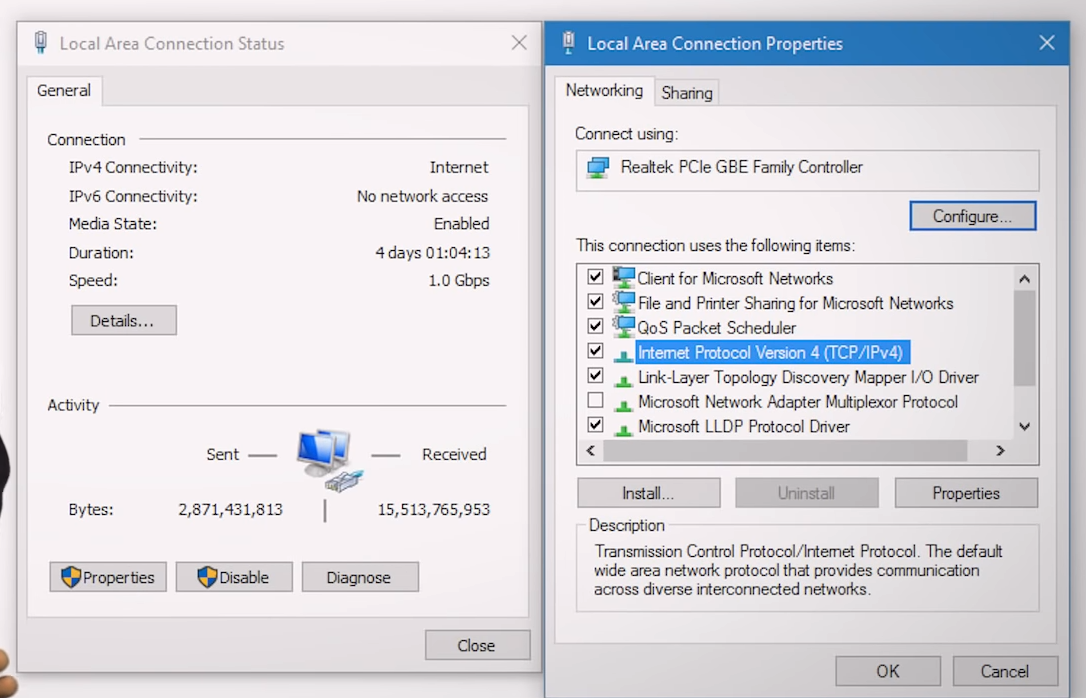The image size is (1086, 698).
Task: Select Client for Microsoft Networks item
Action: (735, 278)
